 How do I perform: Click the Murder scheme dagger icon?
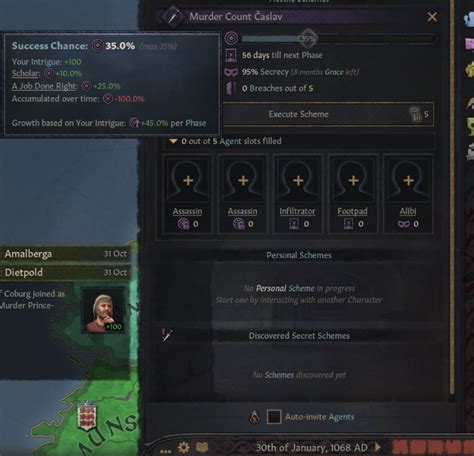coord(173,16)
